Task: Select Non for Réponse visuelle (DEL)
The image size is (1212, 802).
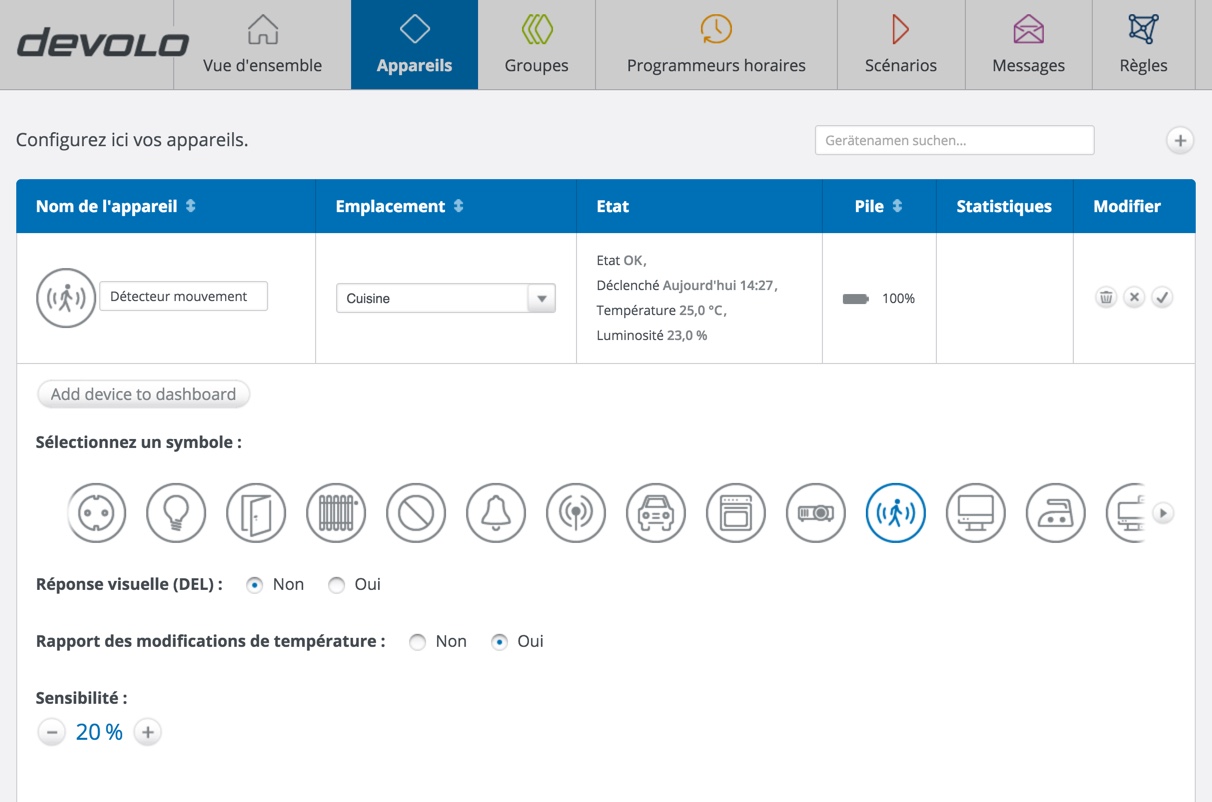Action: (x=255, y=585)
